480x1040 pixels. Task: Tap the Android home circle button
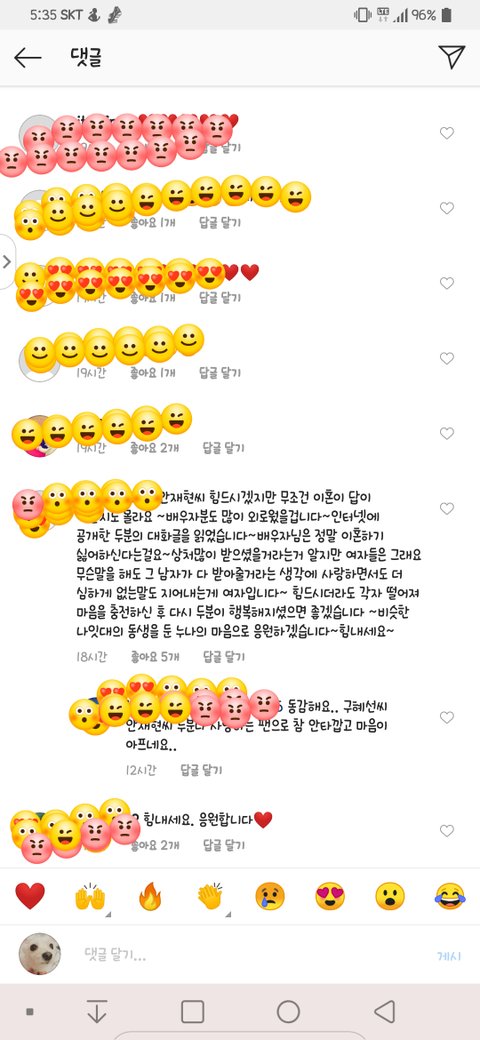(288, 1011)
